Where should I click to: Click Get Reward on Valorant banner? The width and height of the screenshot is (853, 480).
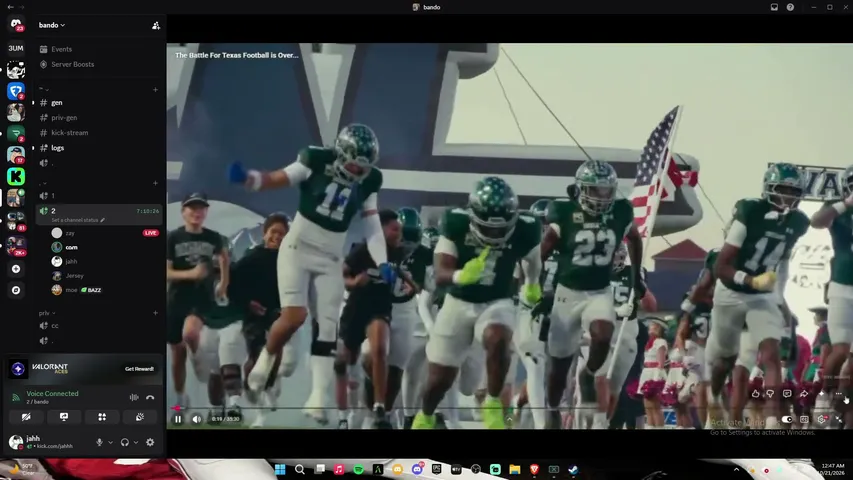point(139,369)
